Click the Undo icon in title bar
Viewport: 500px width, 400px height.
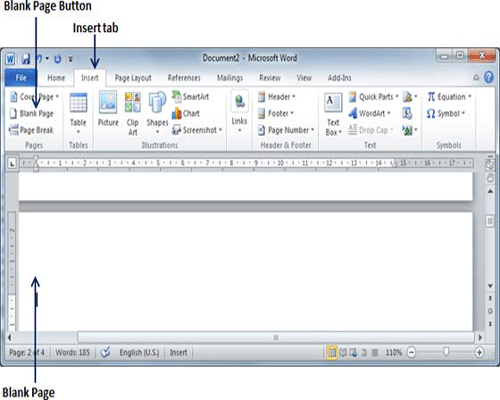[x=39, y=59]
